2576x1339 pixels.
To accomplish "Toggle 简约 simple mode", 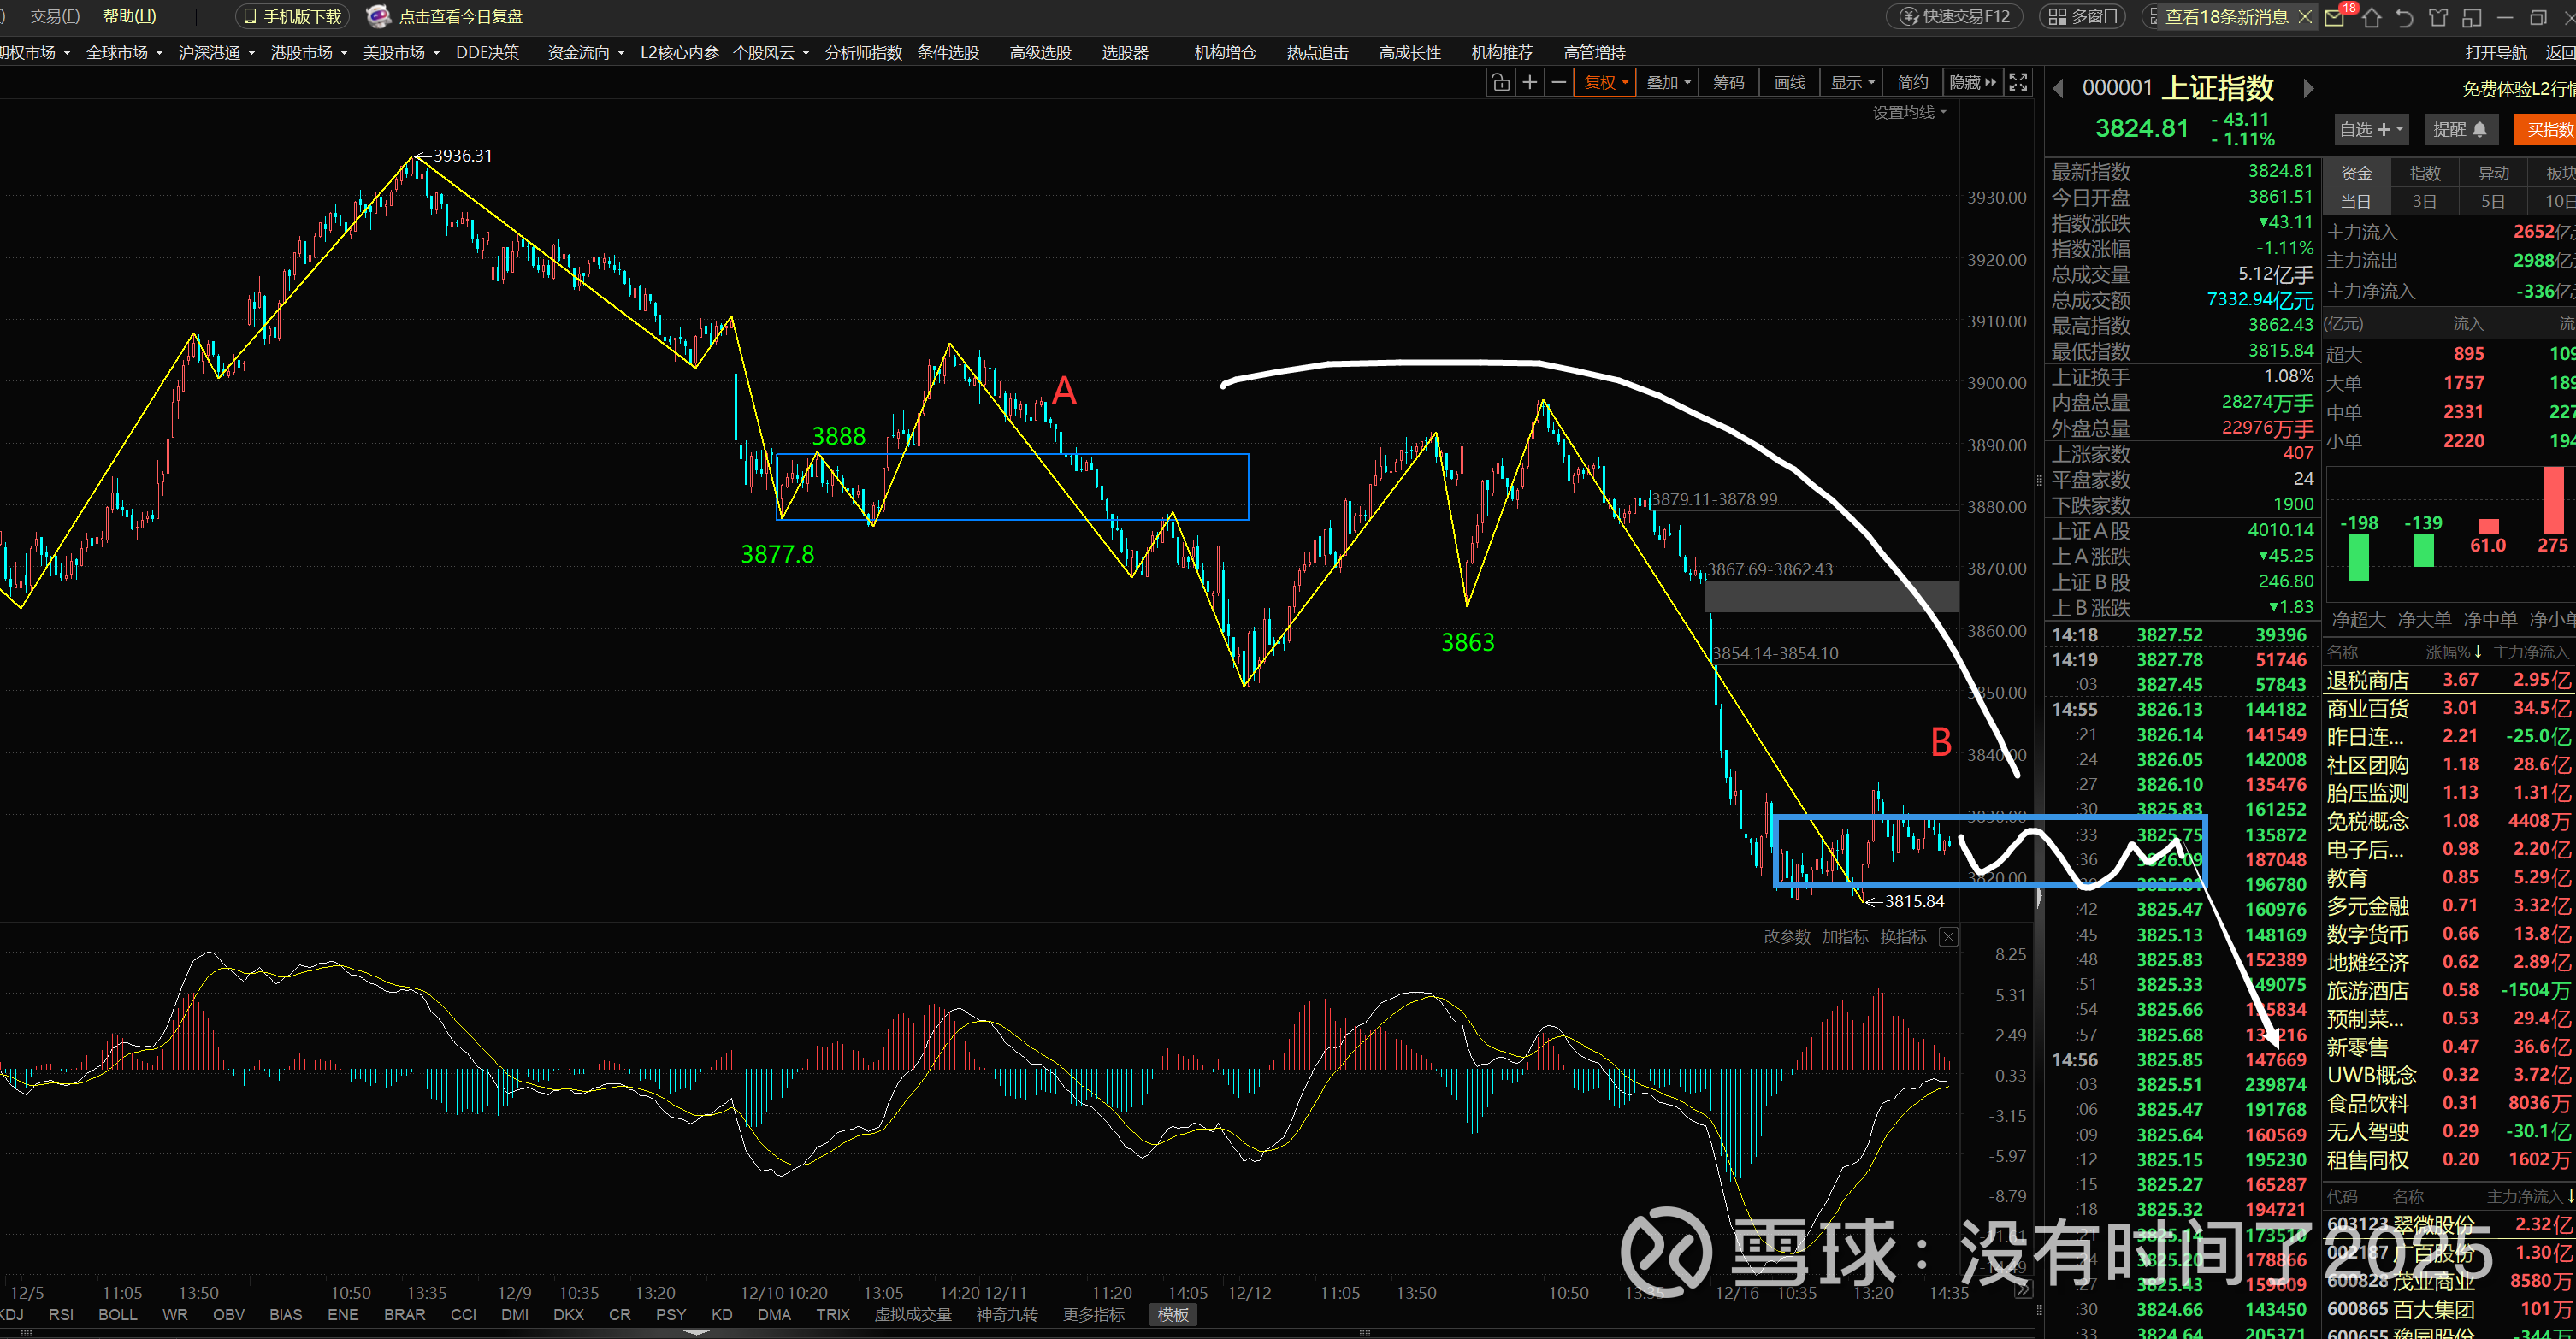I will tap(1912, 83).
